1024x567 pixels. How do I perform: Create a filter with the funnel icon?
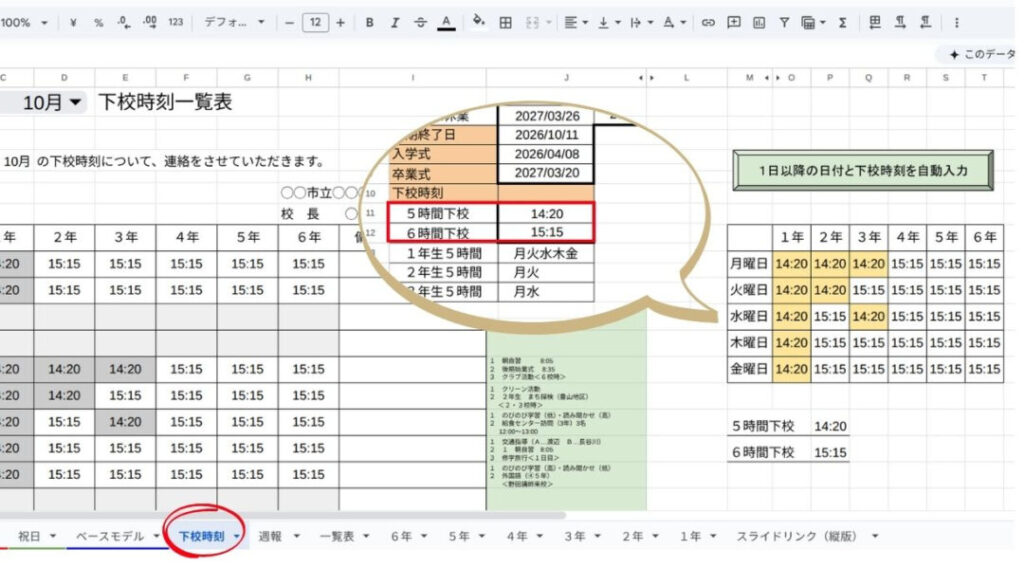pos(784,22)
